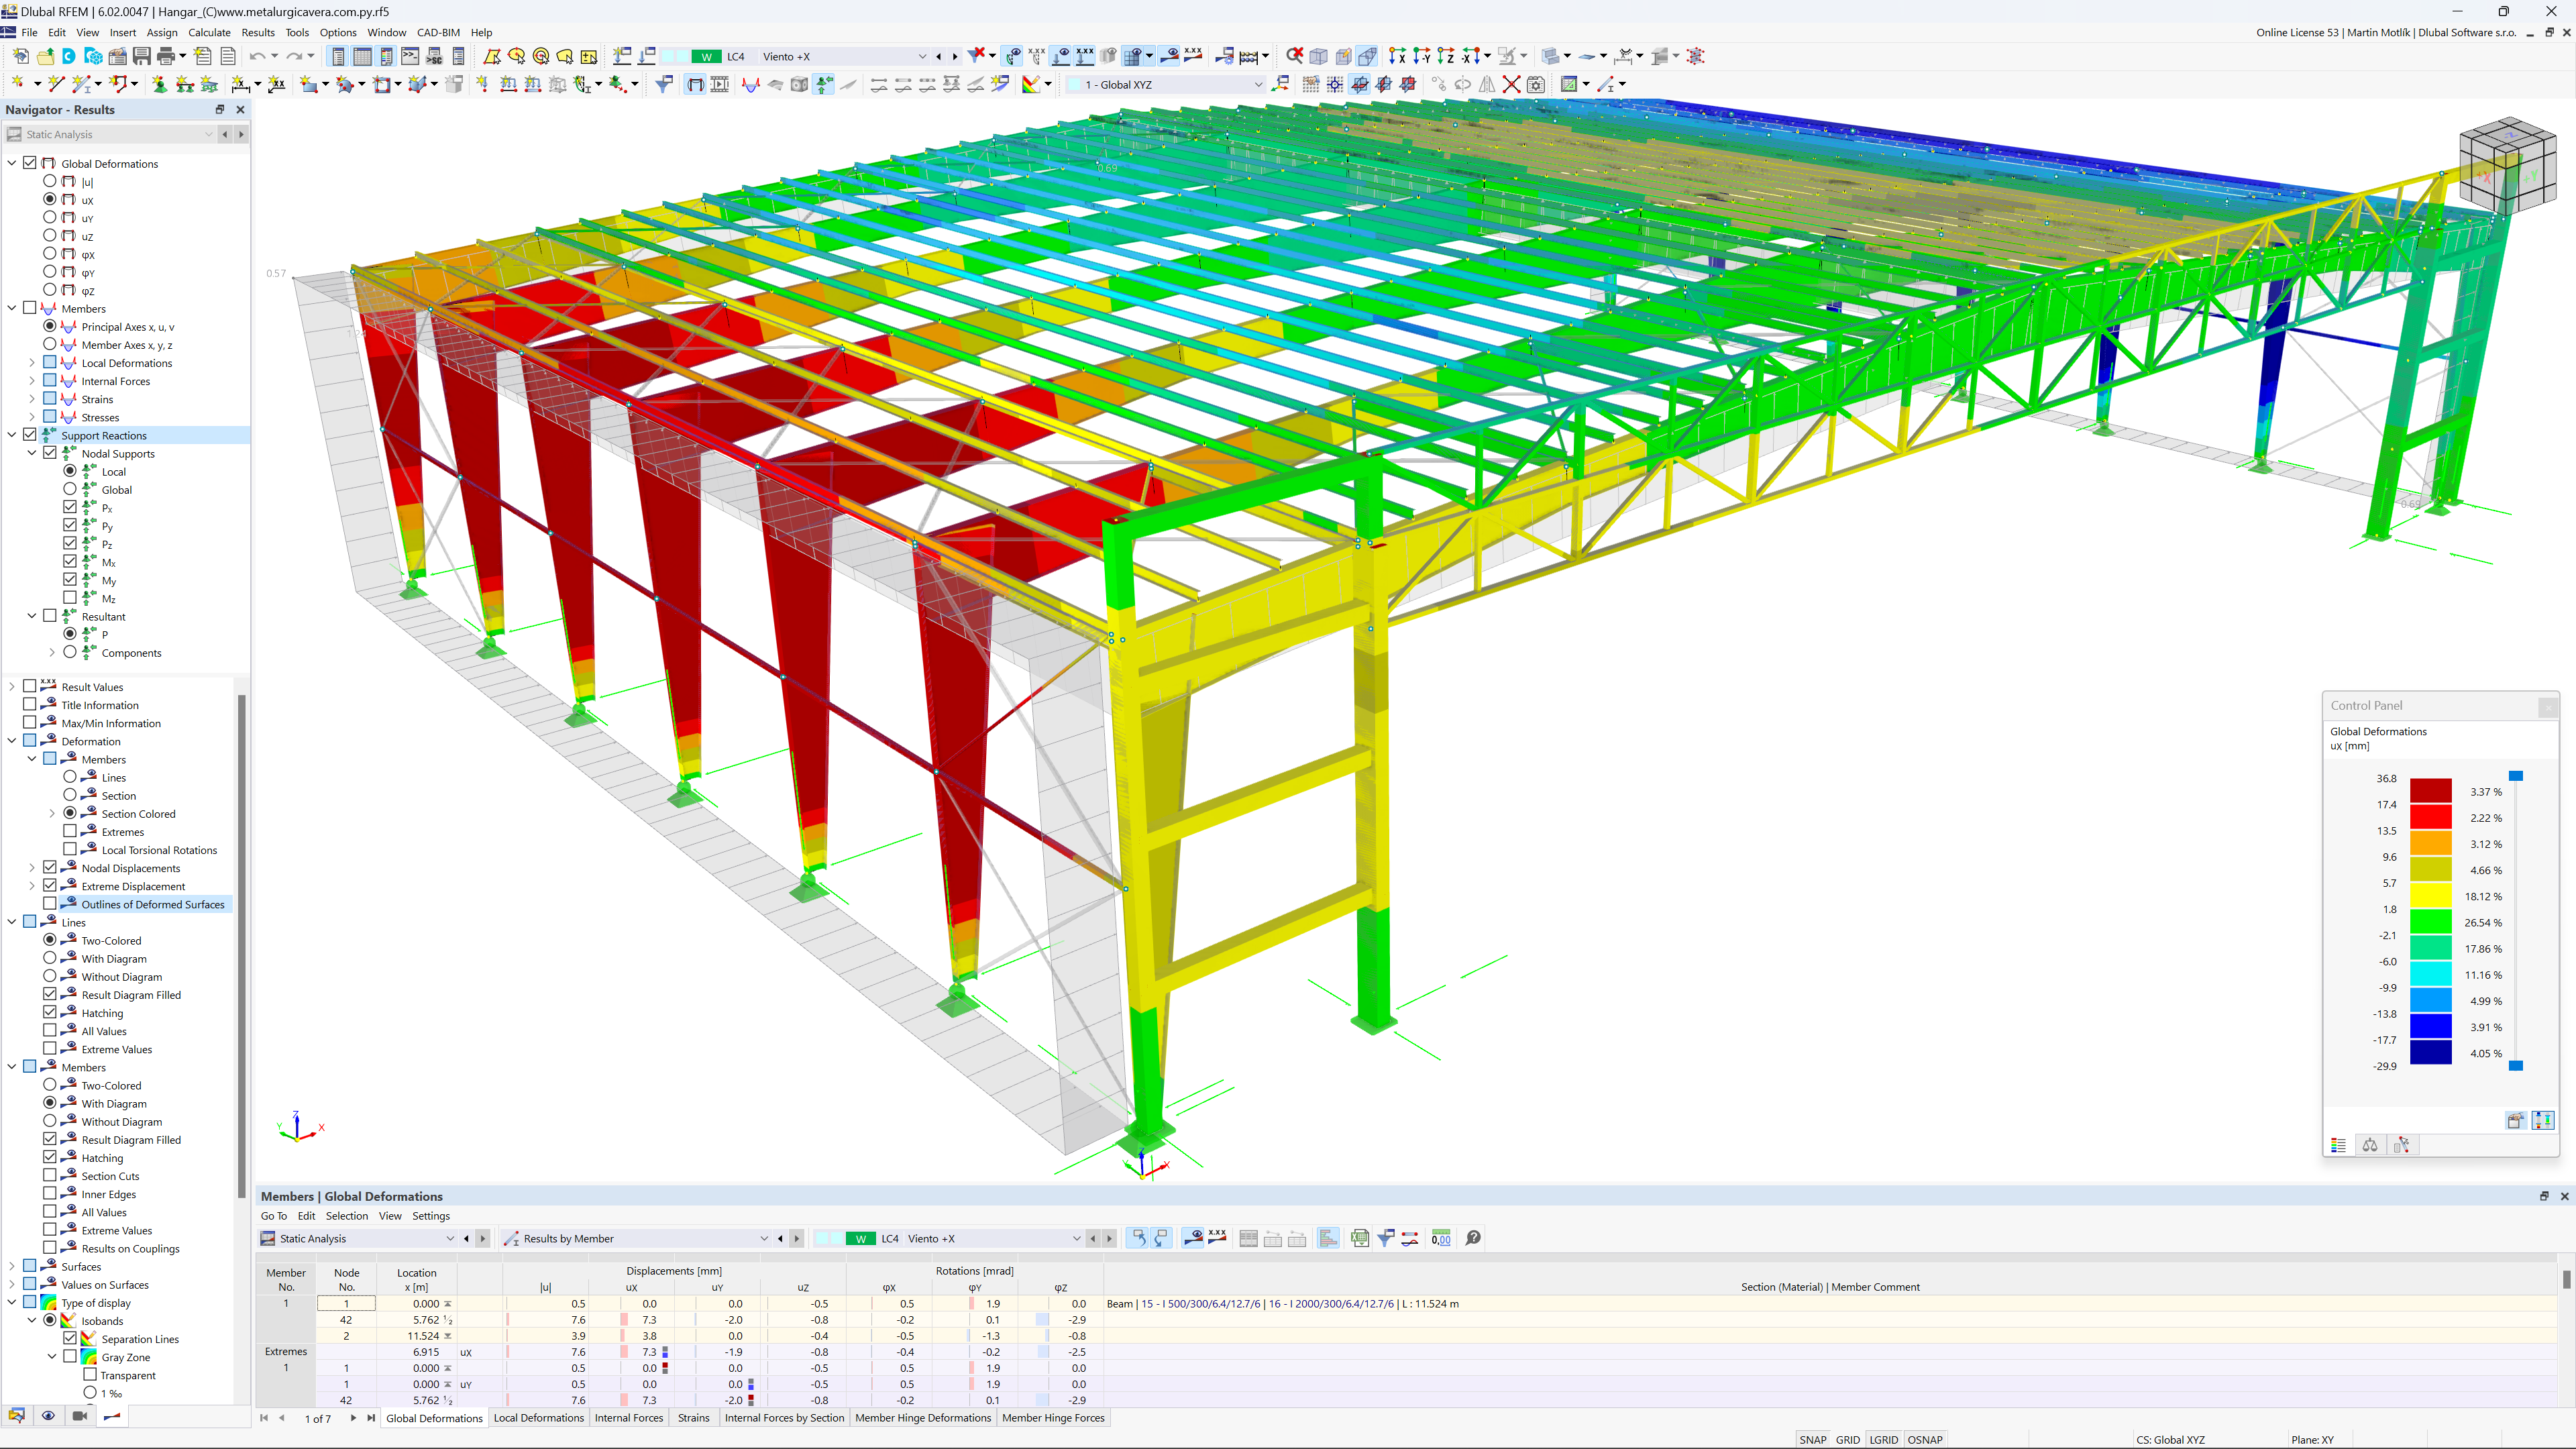The image size is (2576, 1449).
Task: Toggle the Gray Zone checkbox in Type of display
Action: [69, 1357]
